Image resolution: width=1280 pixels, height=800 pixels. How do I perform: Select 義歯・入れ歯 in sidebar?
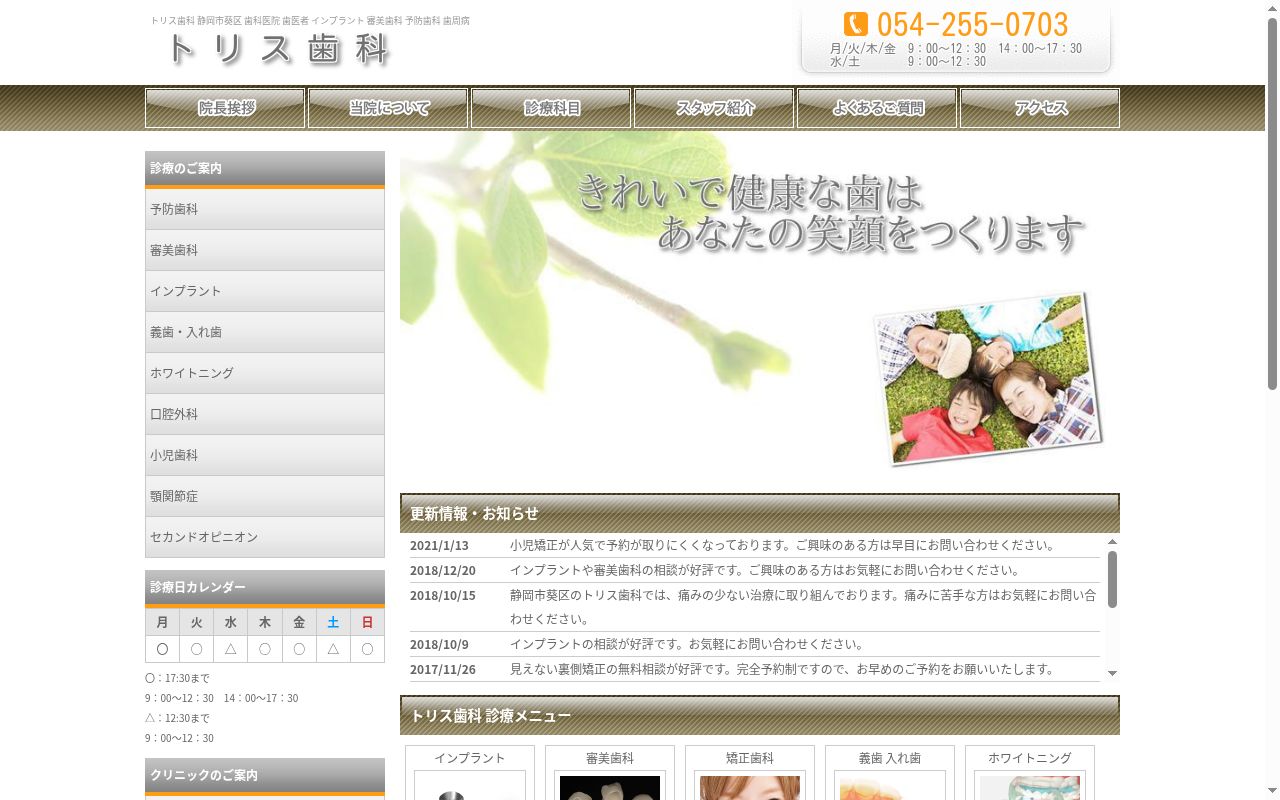point(265,332)
